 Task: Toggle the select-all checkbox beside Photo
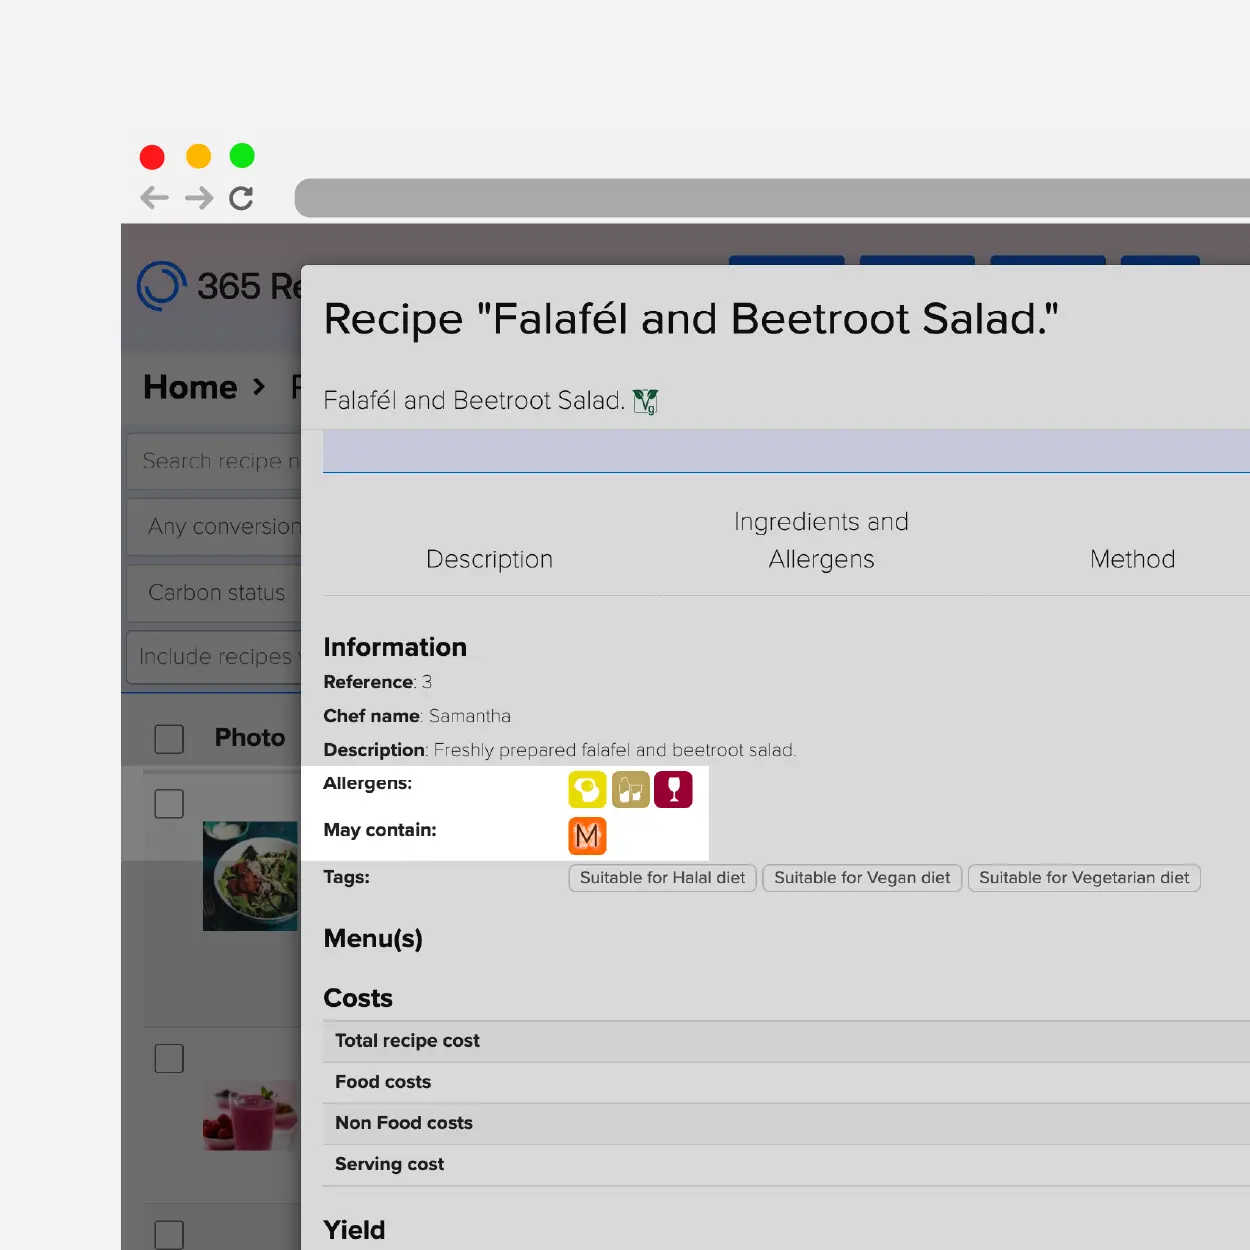click(x=169, y=739)
